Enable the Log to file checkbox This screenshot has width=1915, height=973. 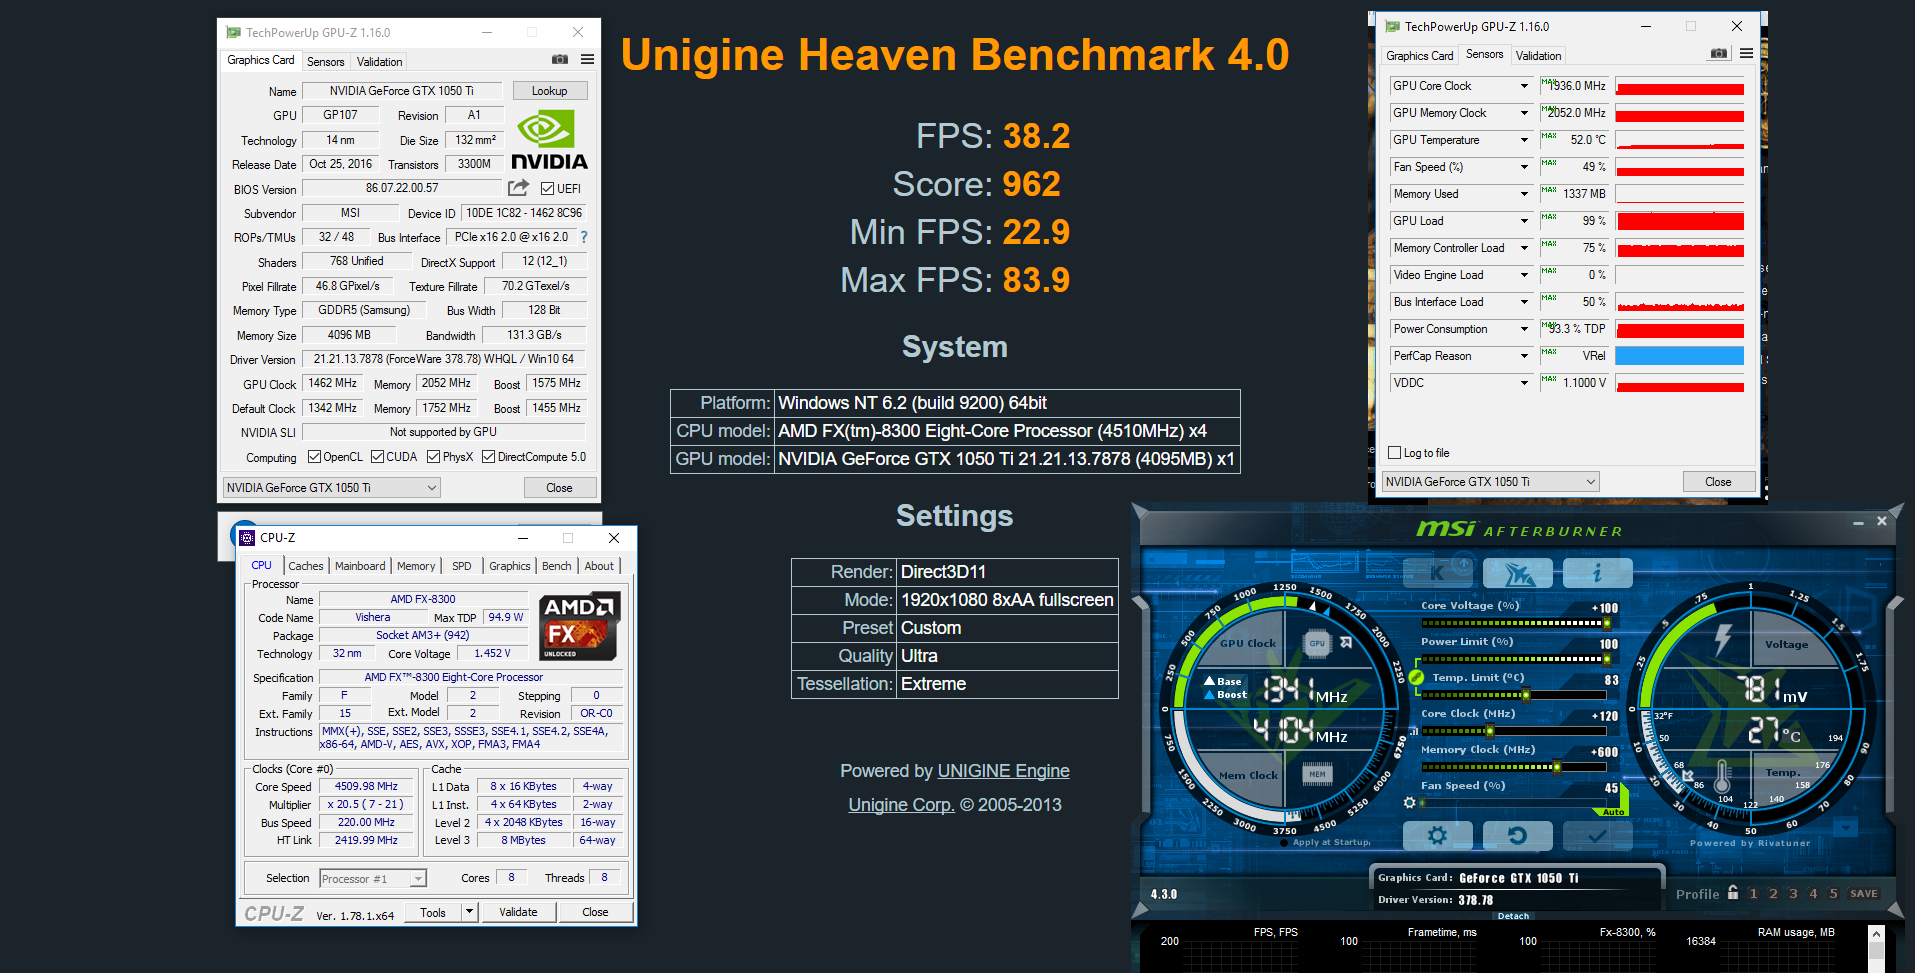(x=1394, y=453)
